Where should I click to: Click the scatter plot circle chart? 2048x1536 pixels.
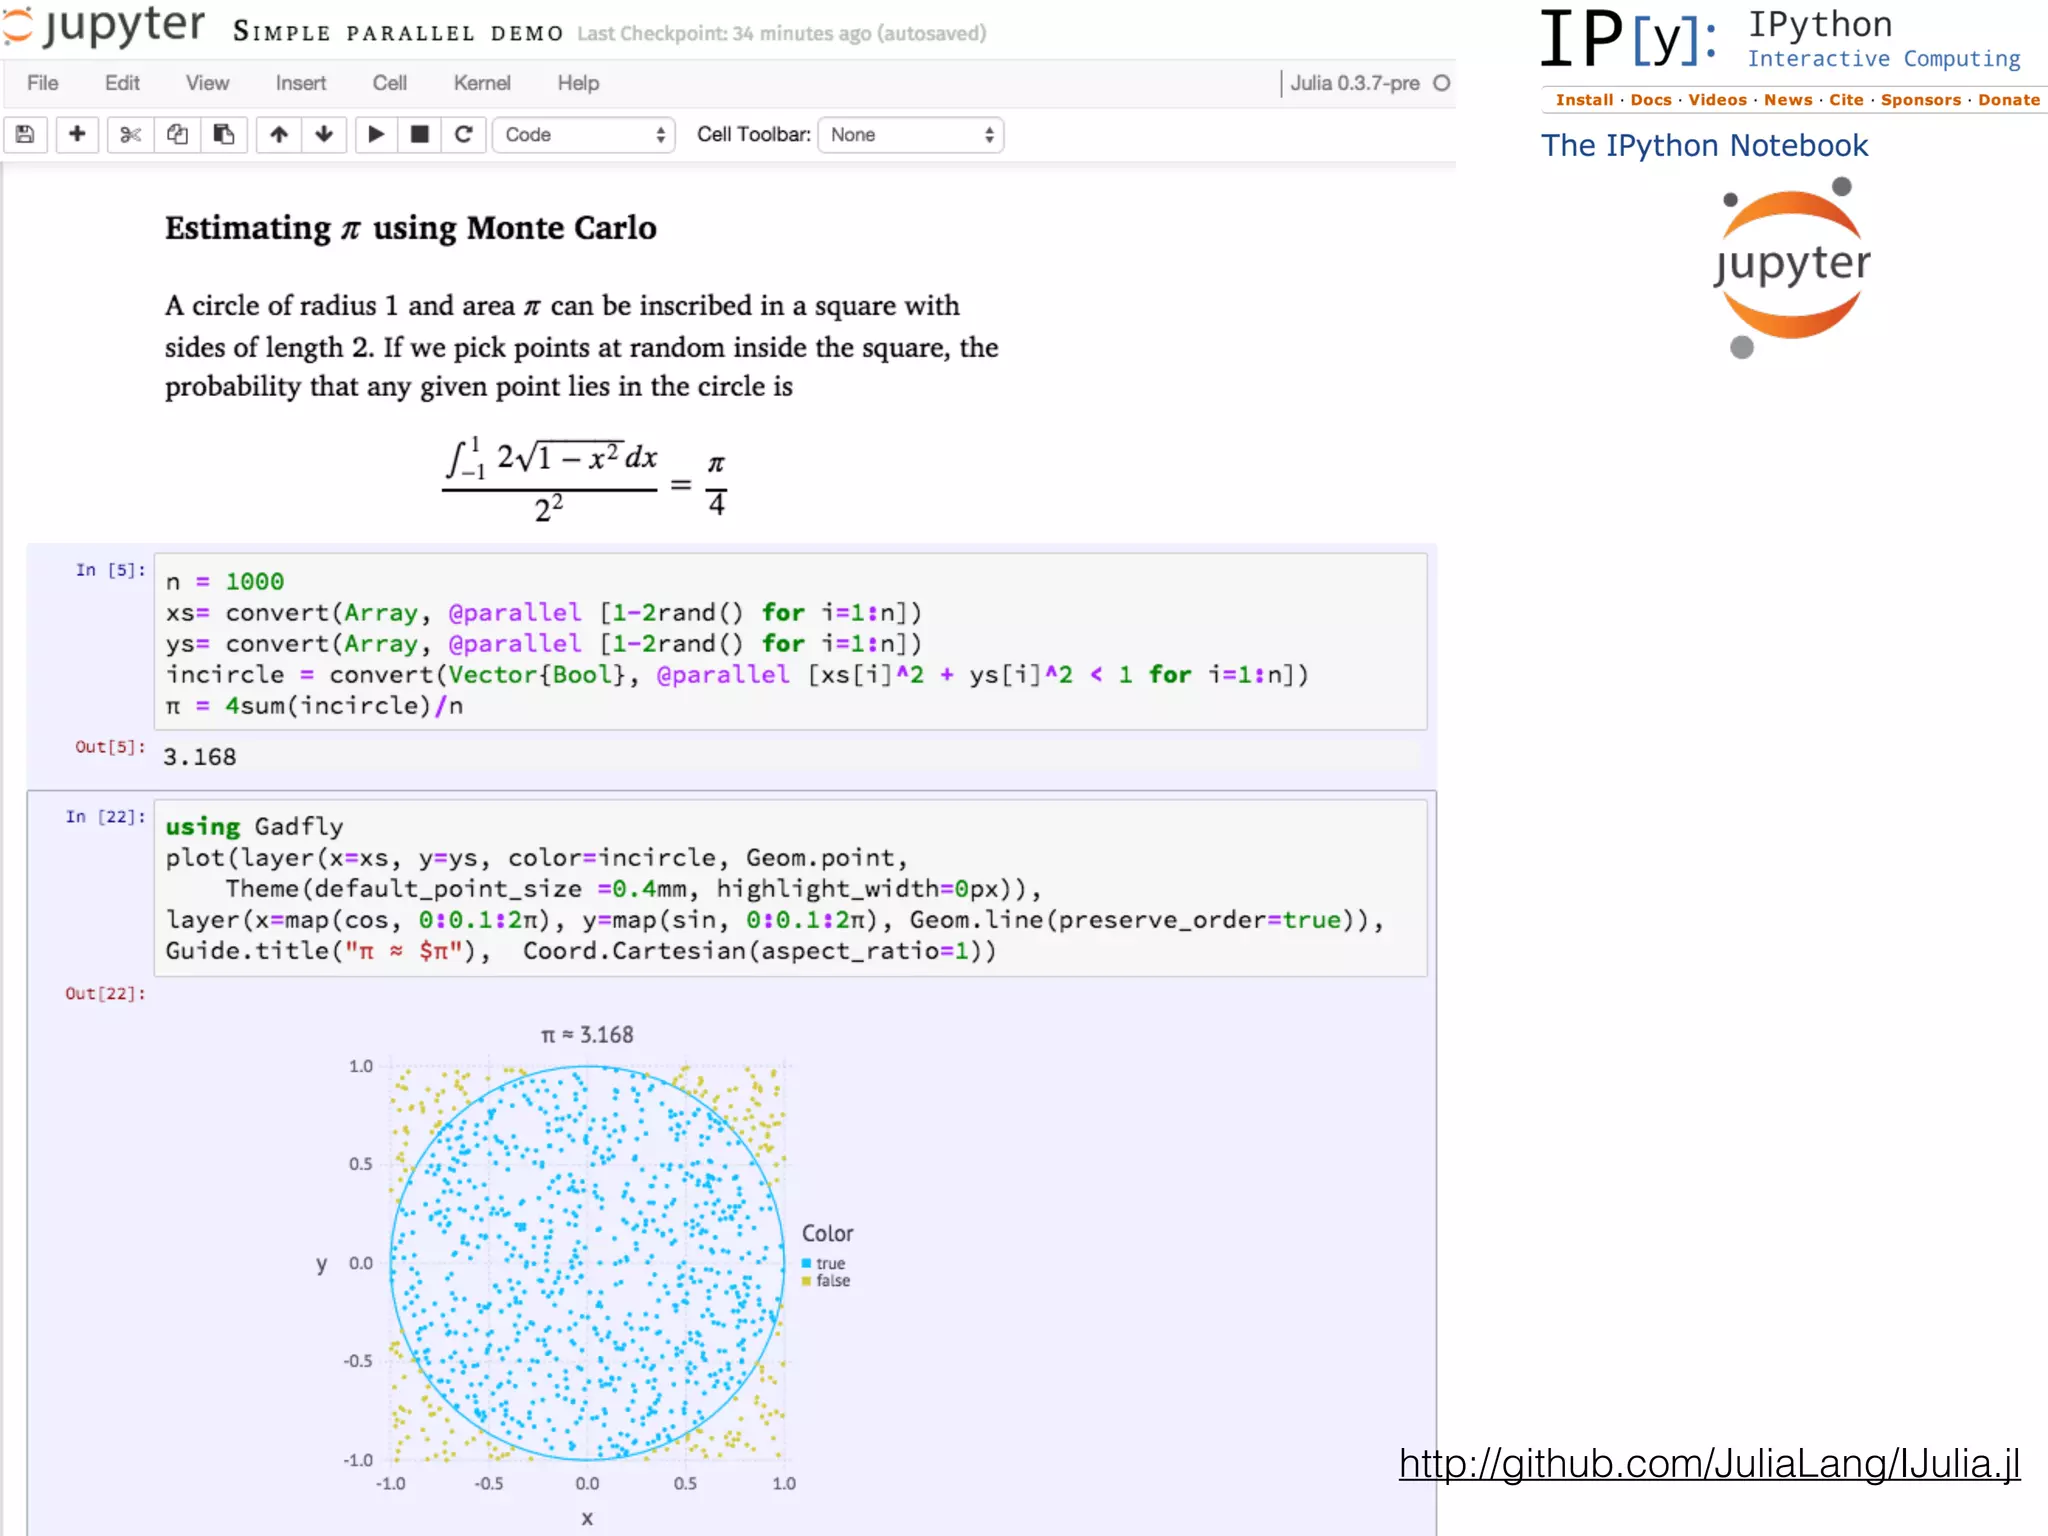click(x=587, y=1263)
